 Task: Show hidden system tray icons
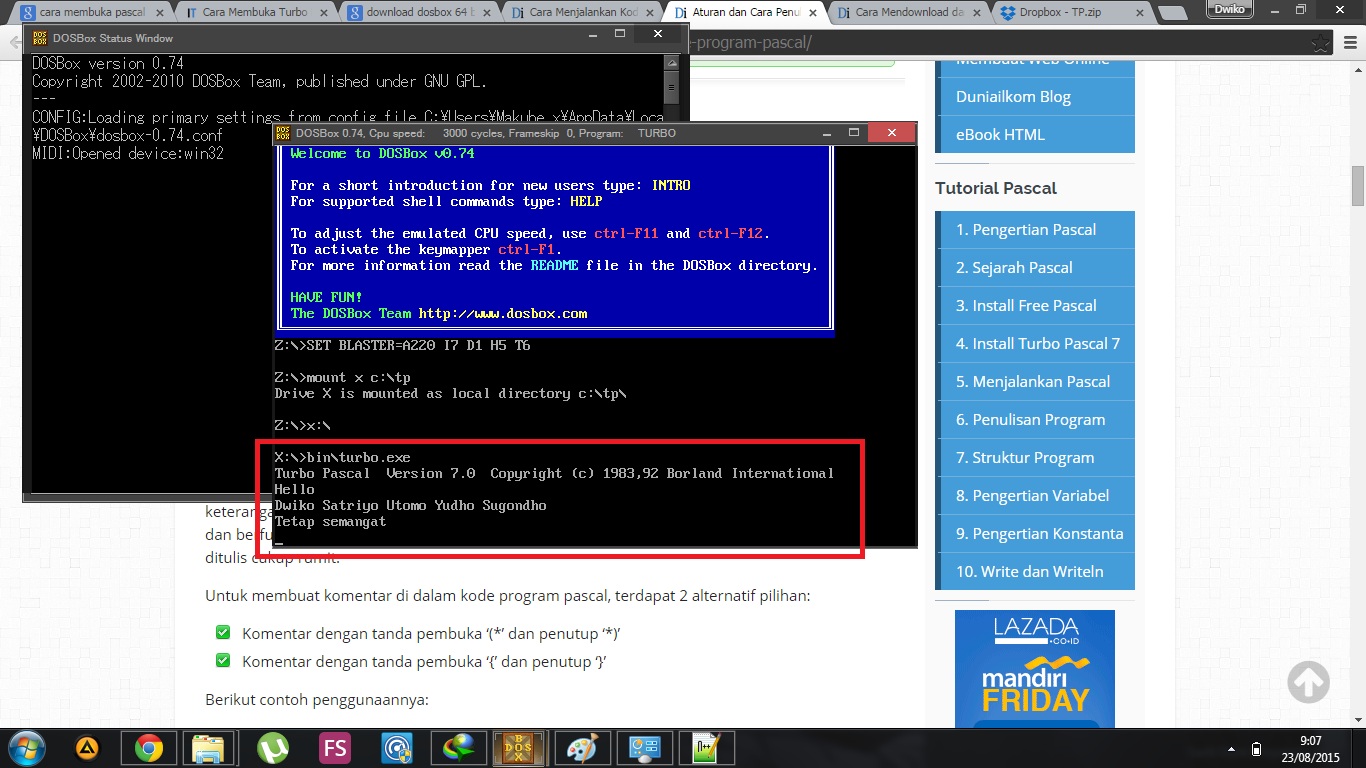1230,748
